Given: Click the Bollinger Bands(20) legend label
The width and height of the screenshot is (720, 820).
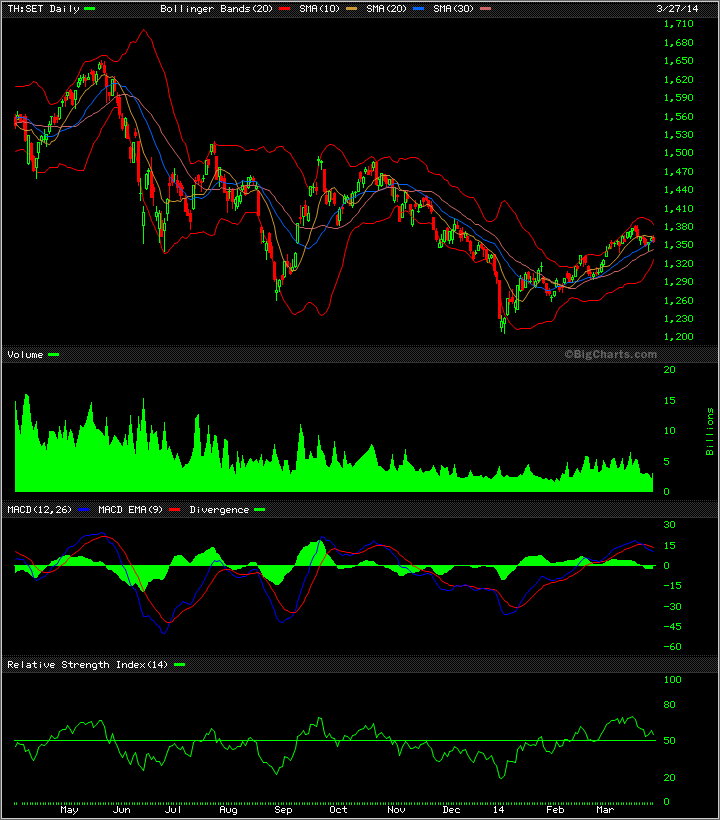Looking at the screenshot, I should pos(216,8).
